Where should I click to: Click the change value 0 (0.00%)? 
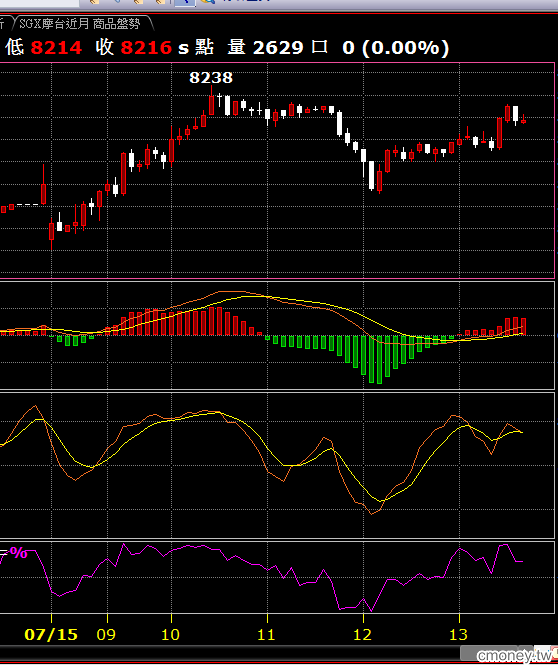point(395,48)
